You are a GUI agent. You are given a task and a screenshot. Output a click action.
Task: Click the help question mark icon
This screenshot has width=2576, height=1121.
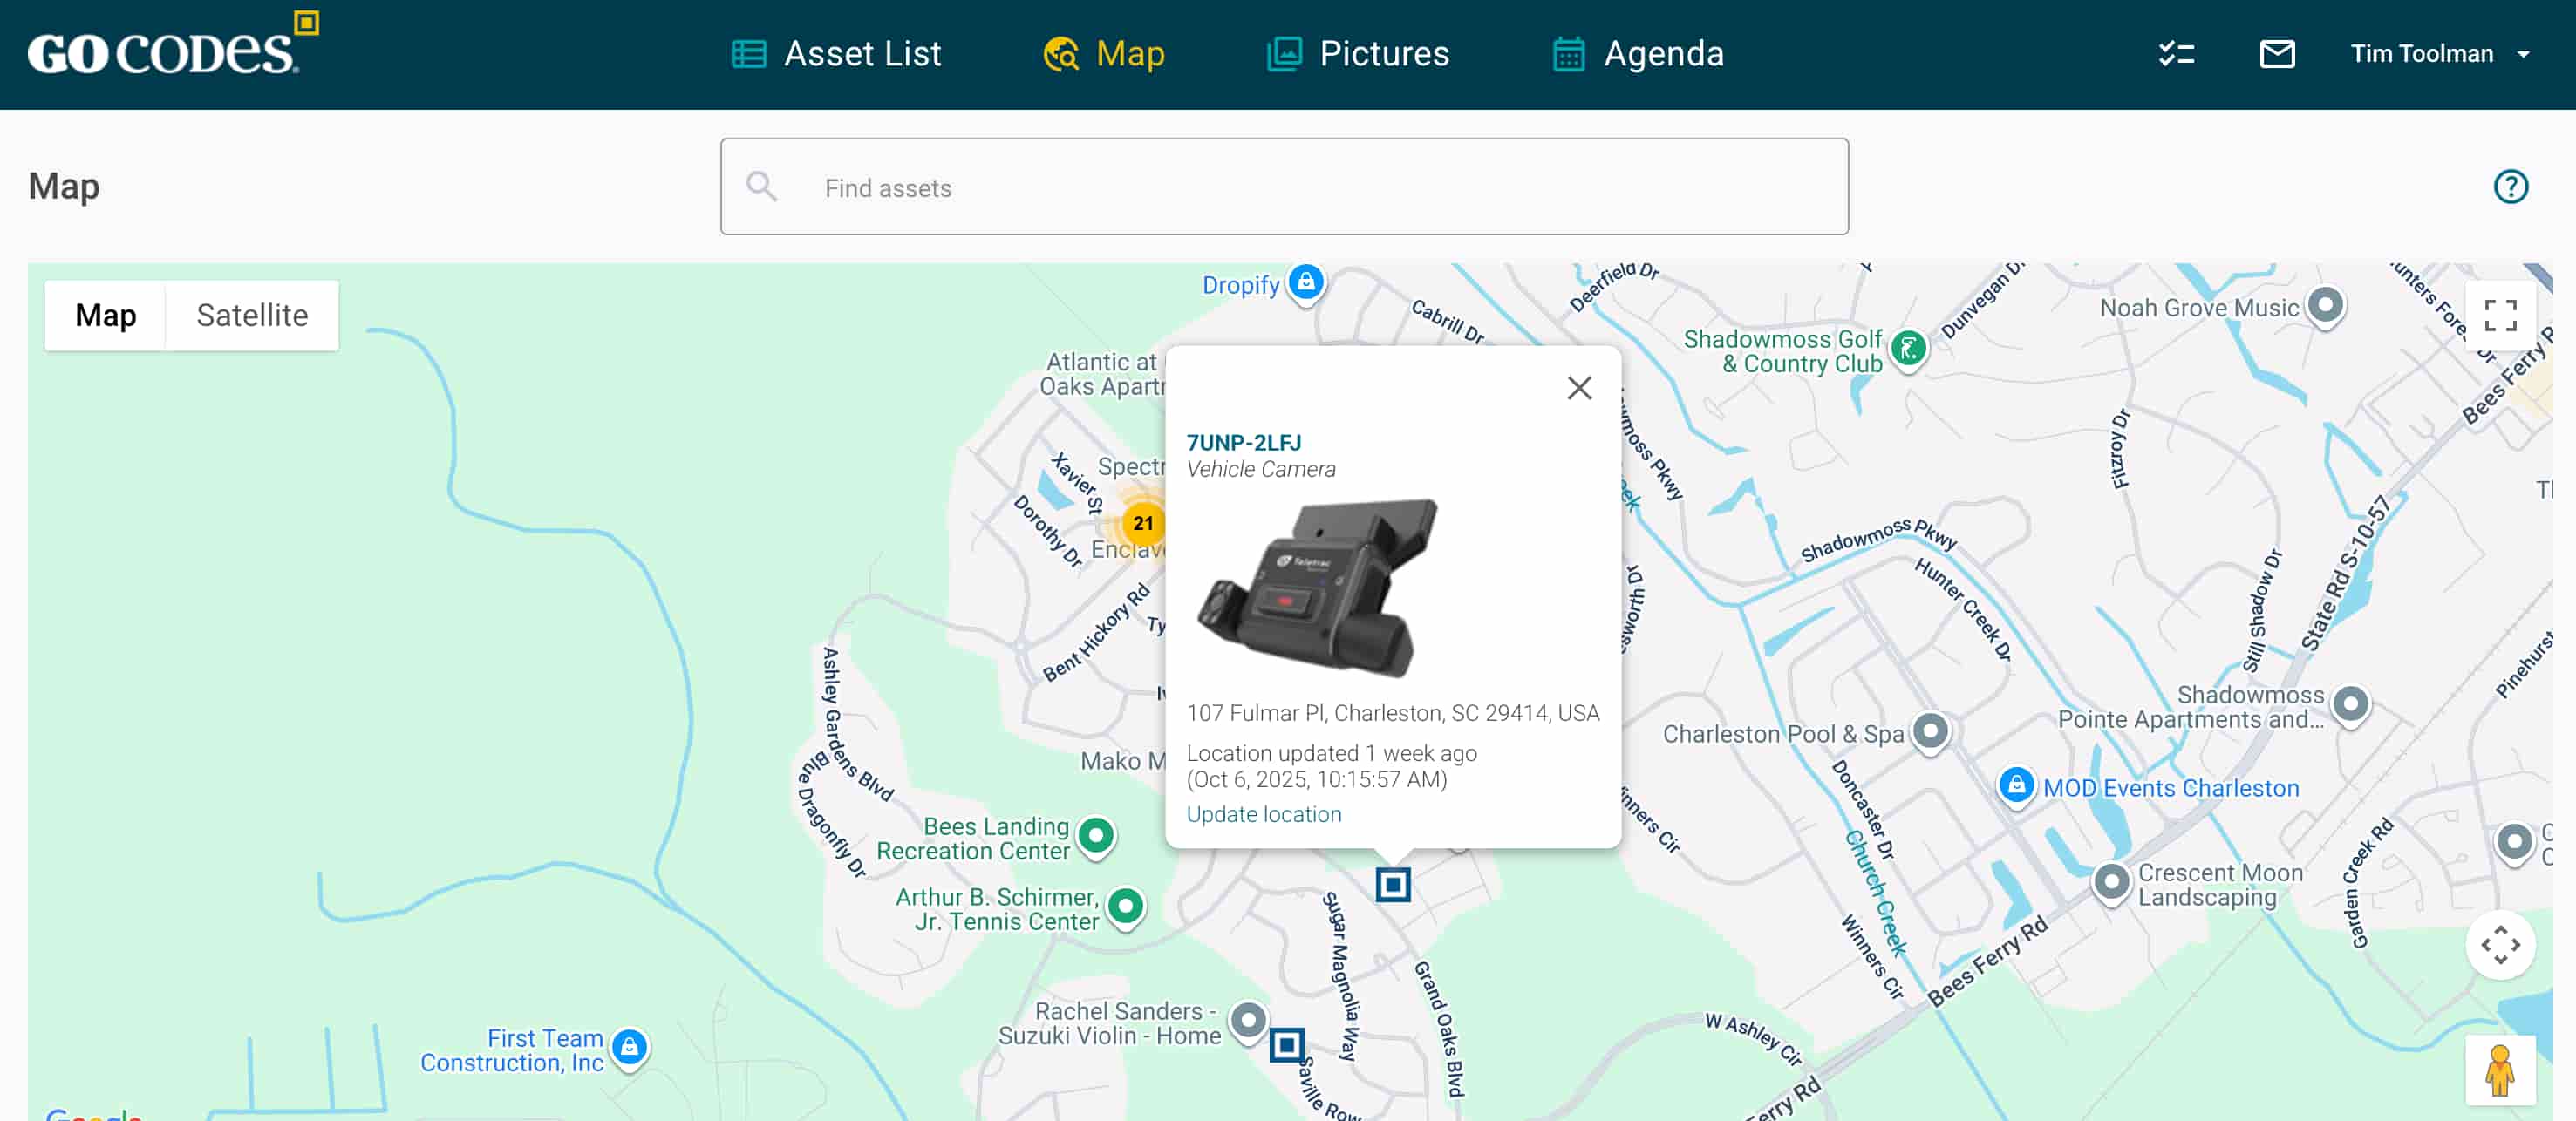2511,186
